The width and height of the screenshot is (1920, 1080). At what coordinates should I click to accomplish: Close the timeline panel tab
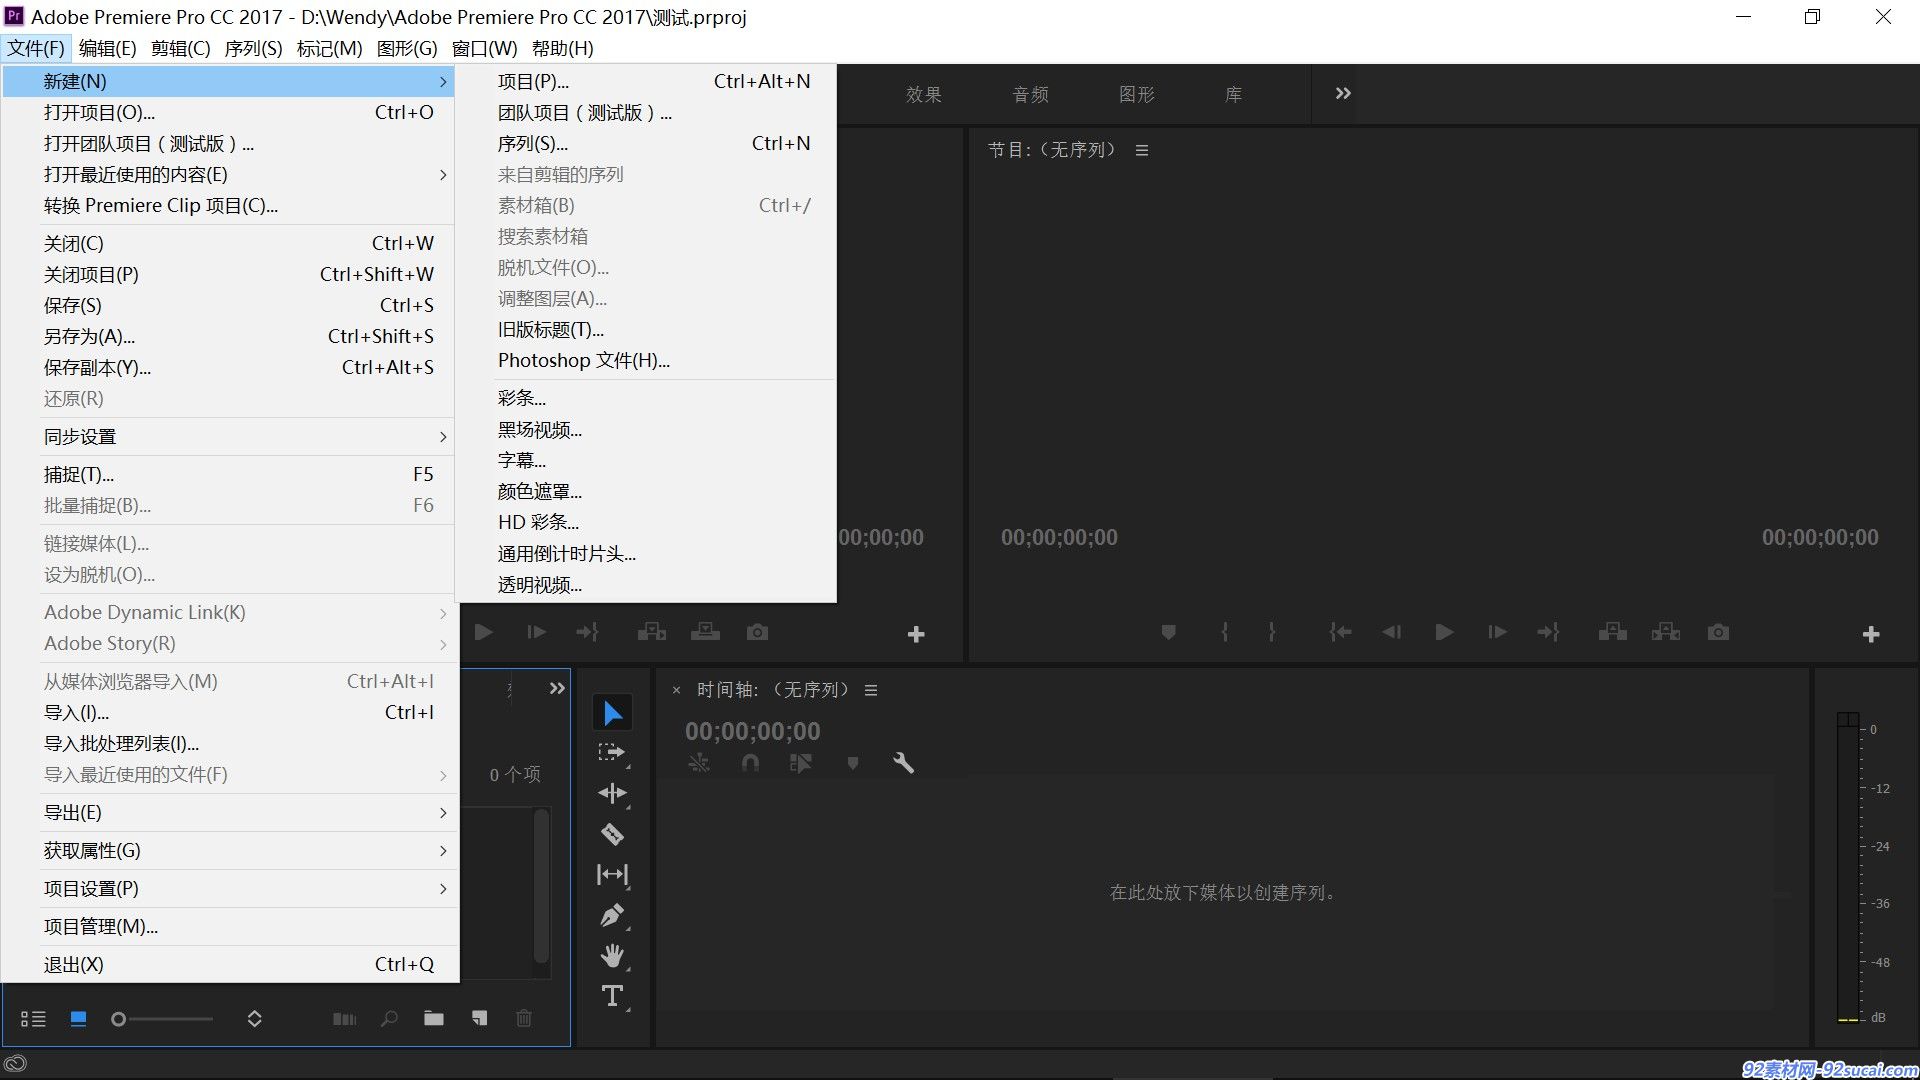click(x=676, y=690)
